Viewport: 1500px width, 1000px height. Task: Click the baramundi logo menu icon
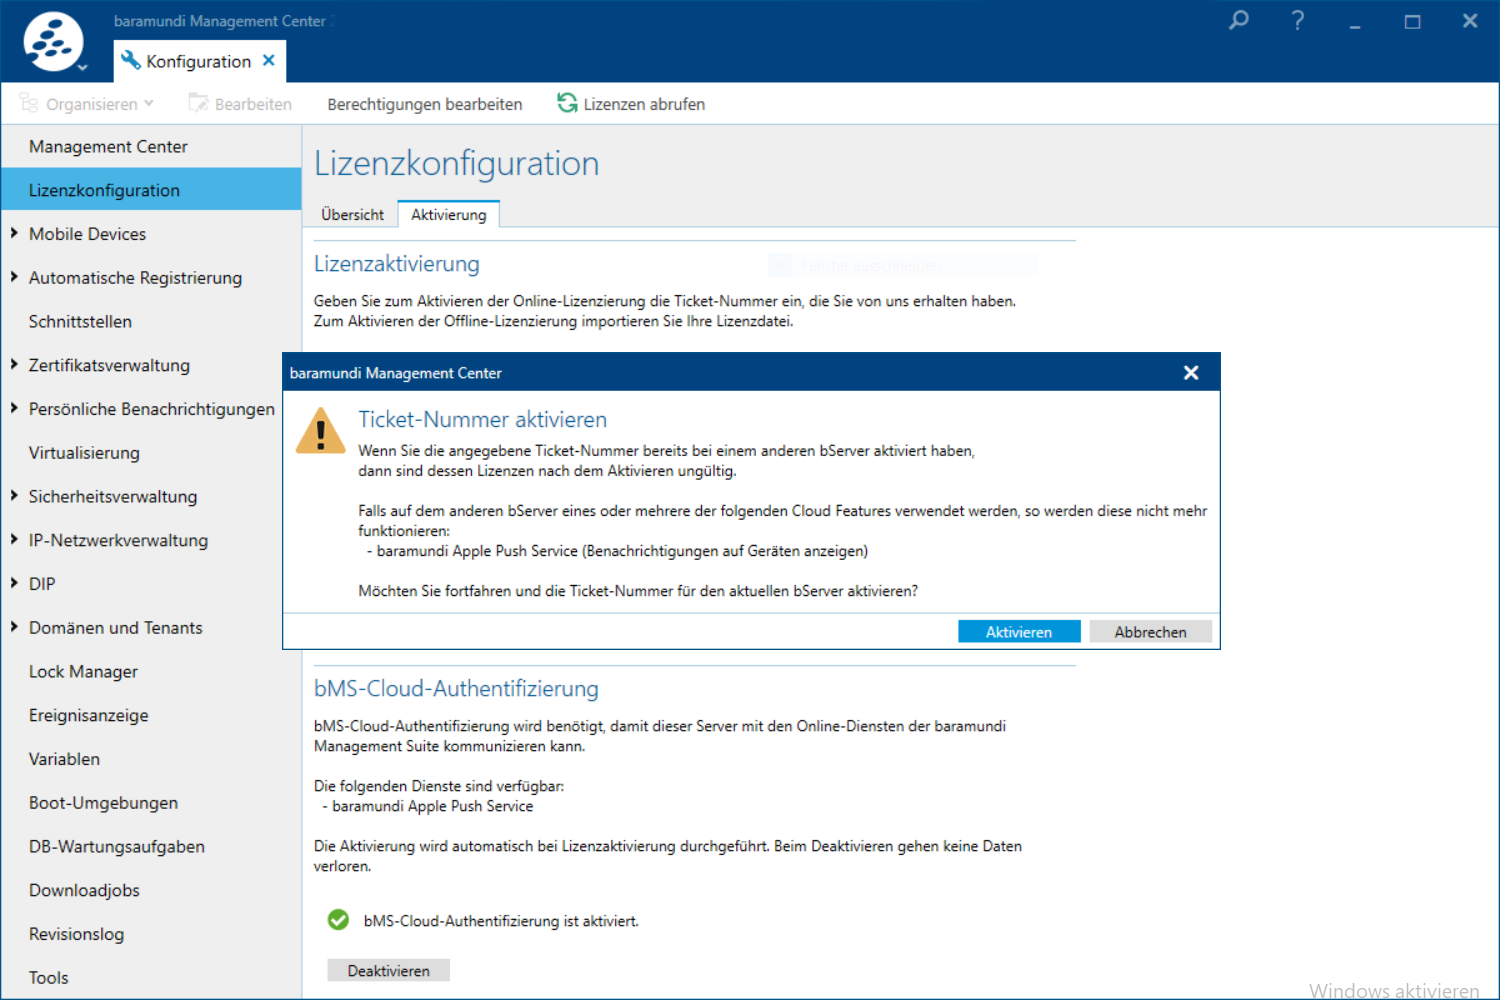tap(53, 42)
